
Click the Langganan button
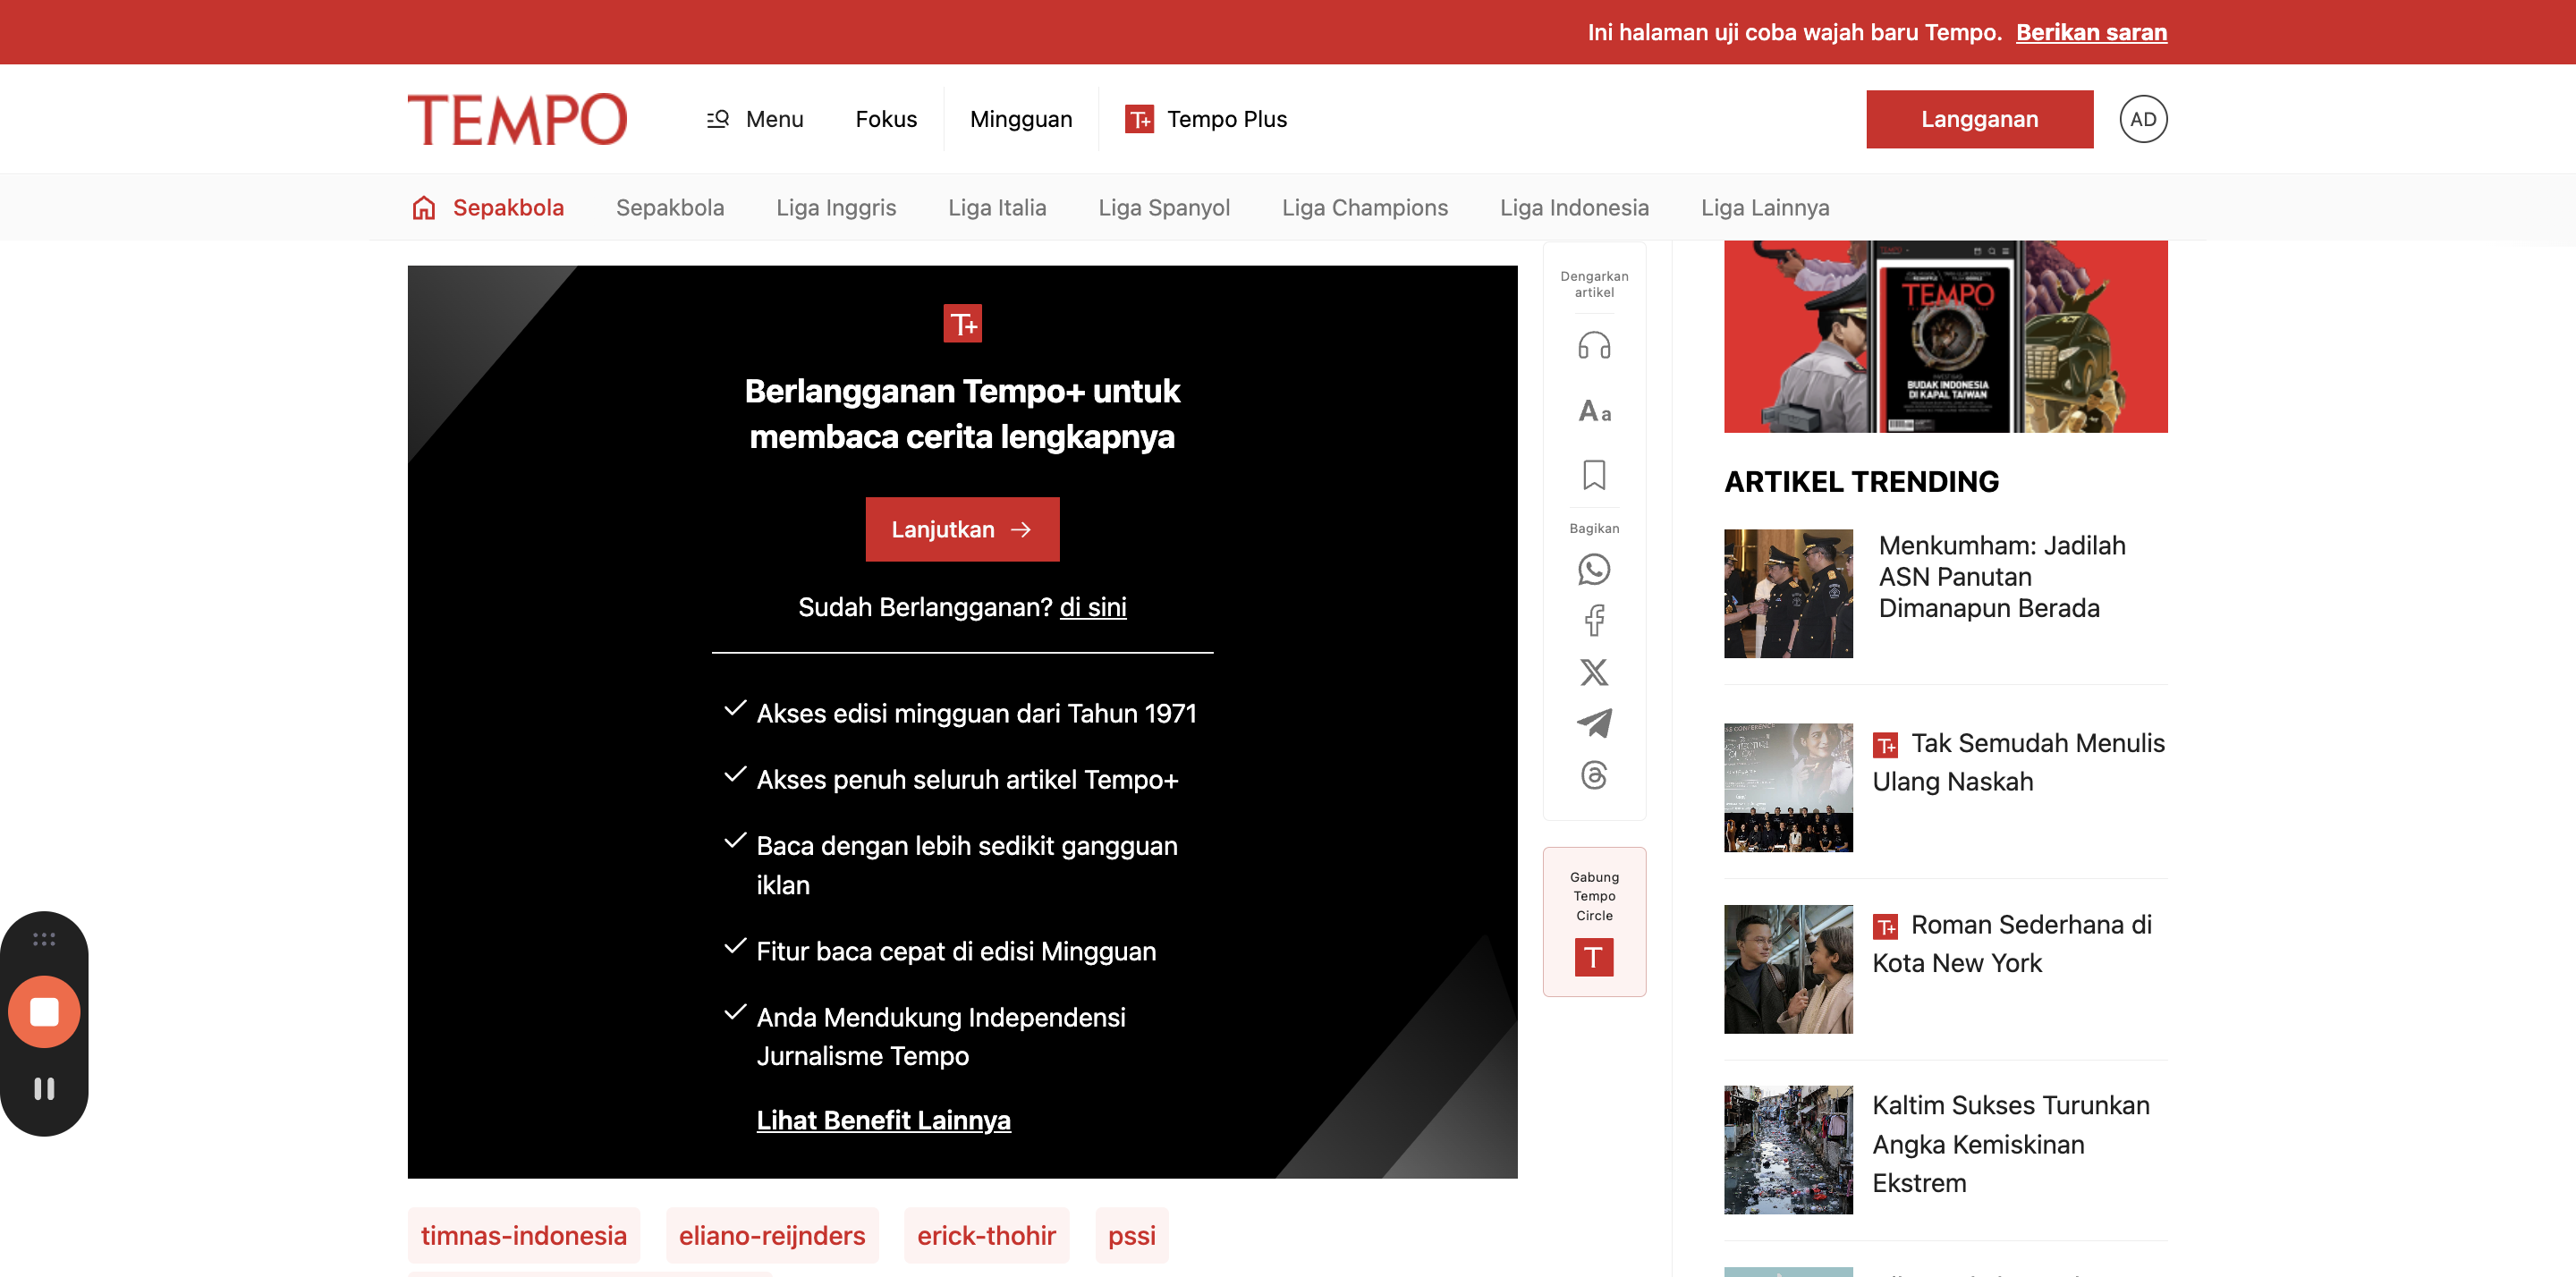pyautogui.click(x=1979, y=119)
